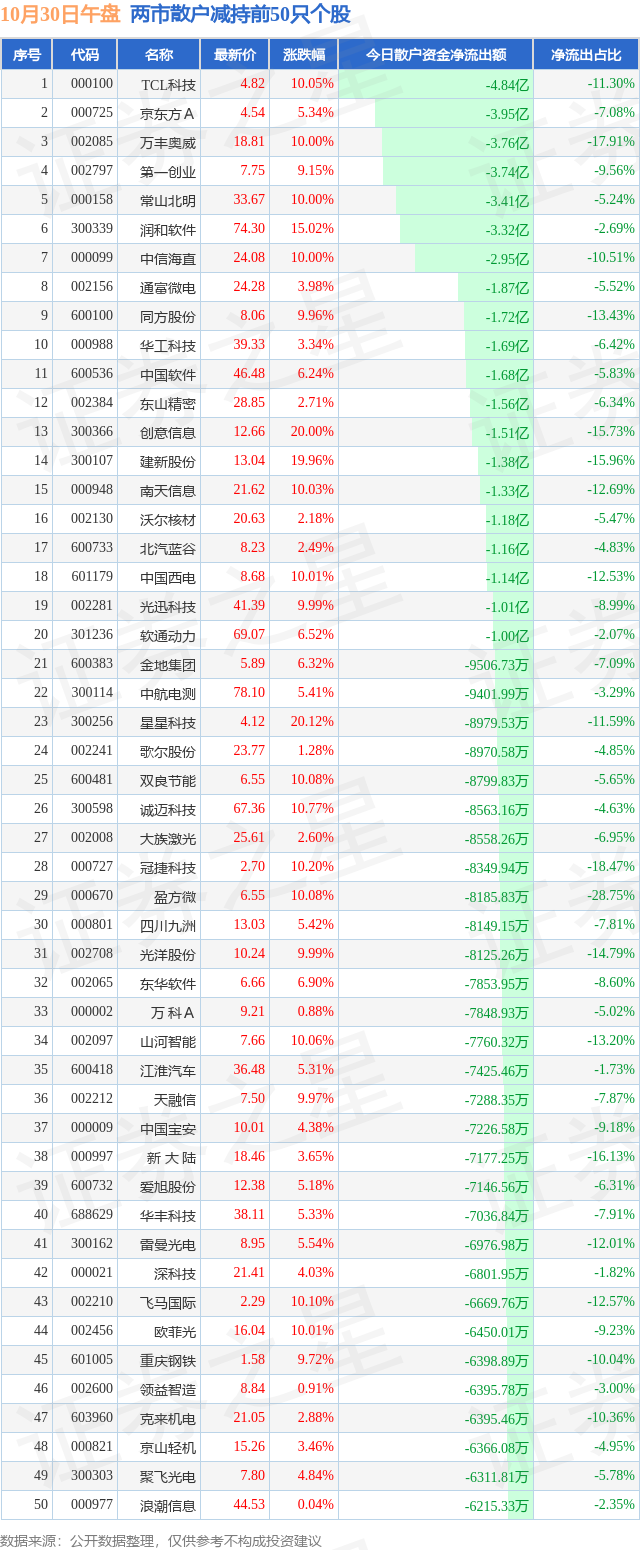Click stock name 聚飞光电
This screenshot has height=1550, width=640.
[x=168, y=1476]
